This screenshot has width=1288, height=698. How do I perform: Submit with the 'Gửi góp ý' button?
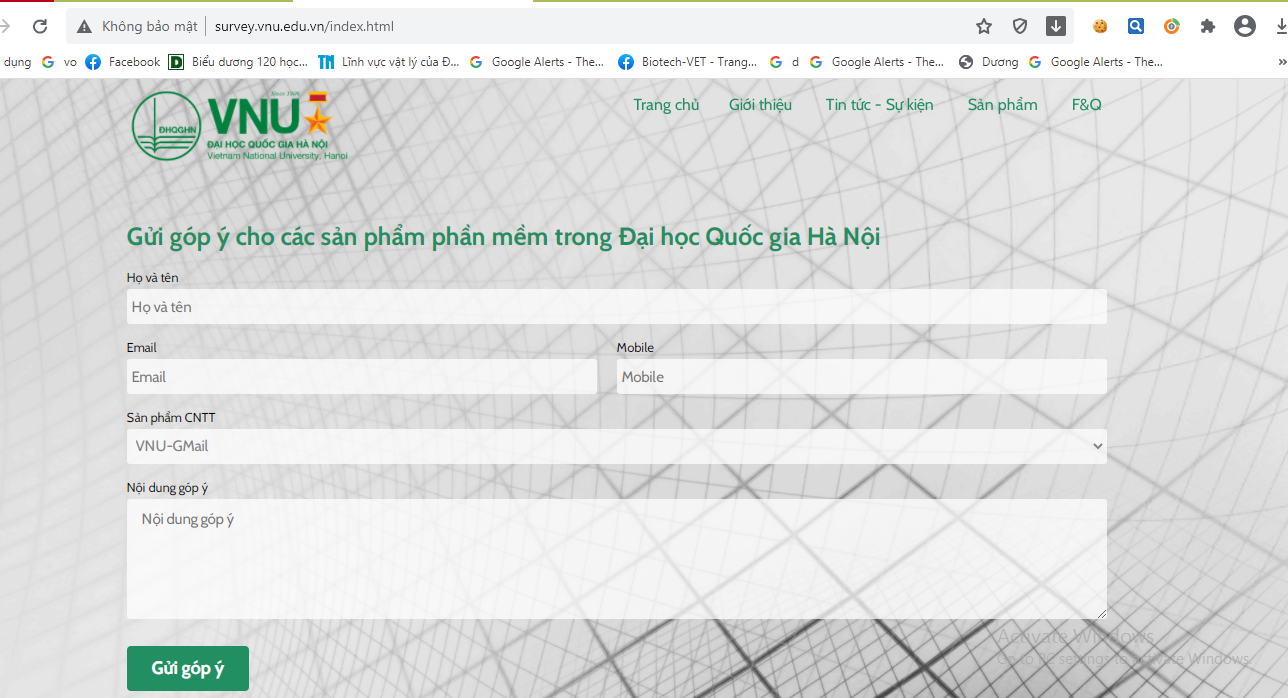point(188,669)
